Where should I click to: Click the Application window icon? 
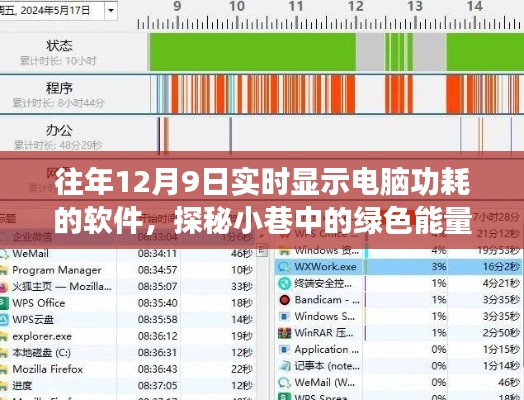coord(284,350)
